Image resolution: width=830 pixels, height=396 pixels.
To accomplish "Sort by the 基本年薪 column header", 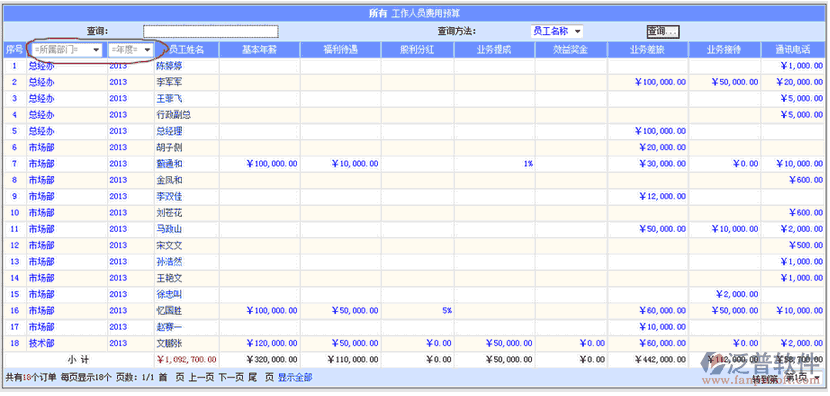I will [260, 50].
